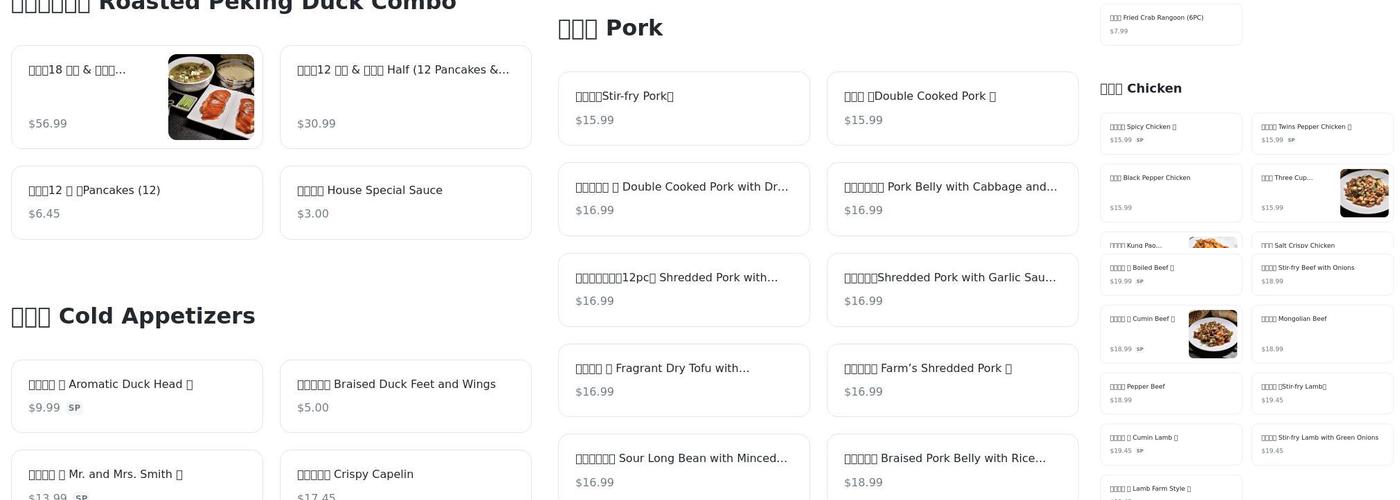Select the Half duck $30.99 combo
1400x500 pixels.
405,96
